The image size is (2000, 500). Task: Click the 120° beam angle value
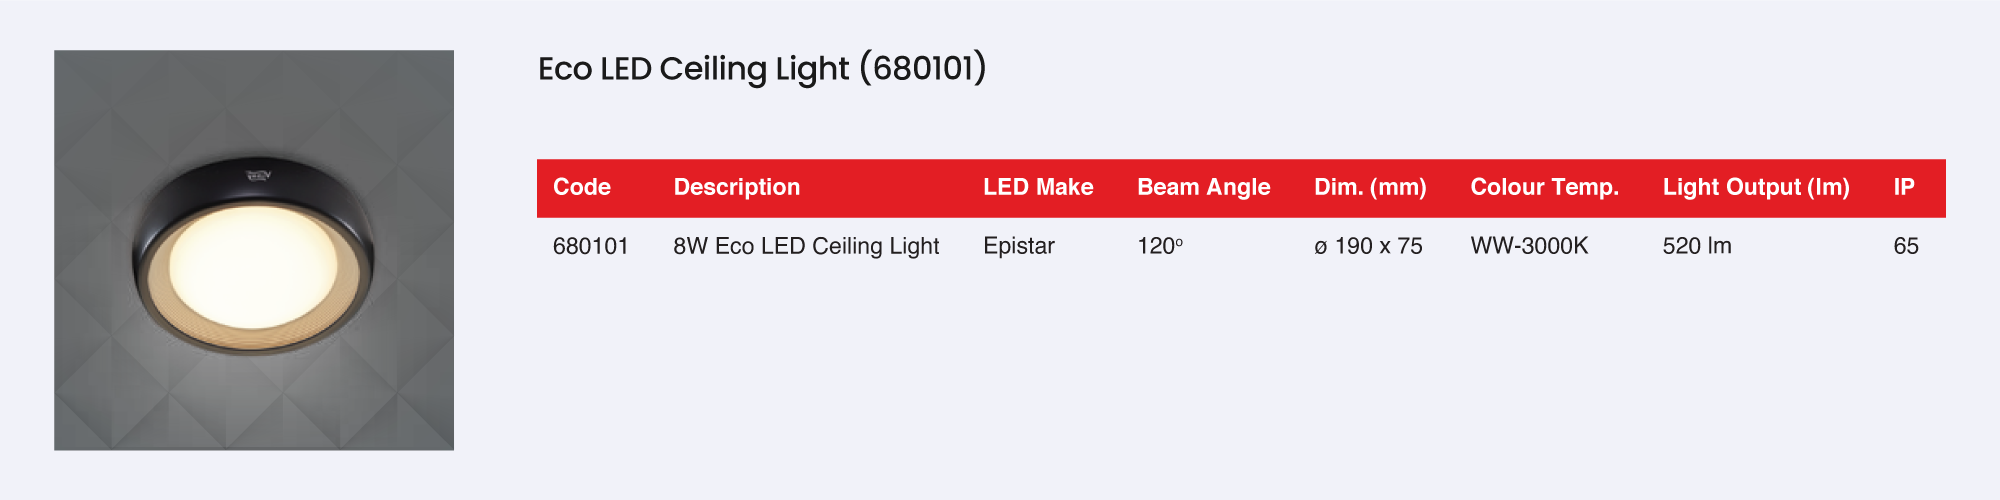1160,246
